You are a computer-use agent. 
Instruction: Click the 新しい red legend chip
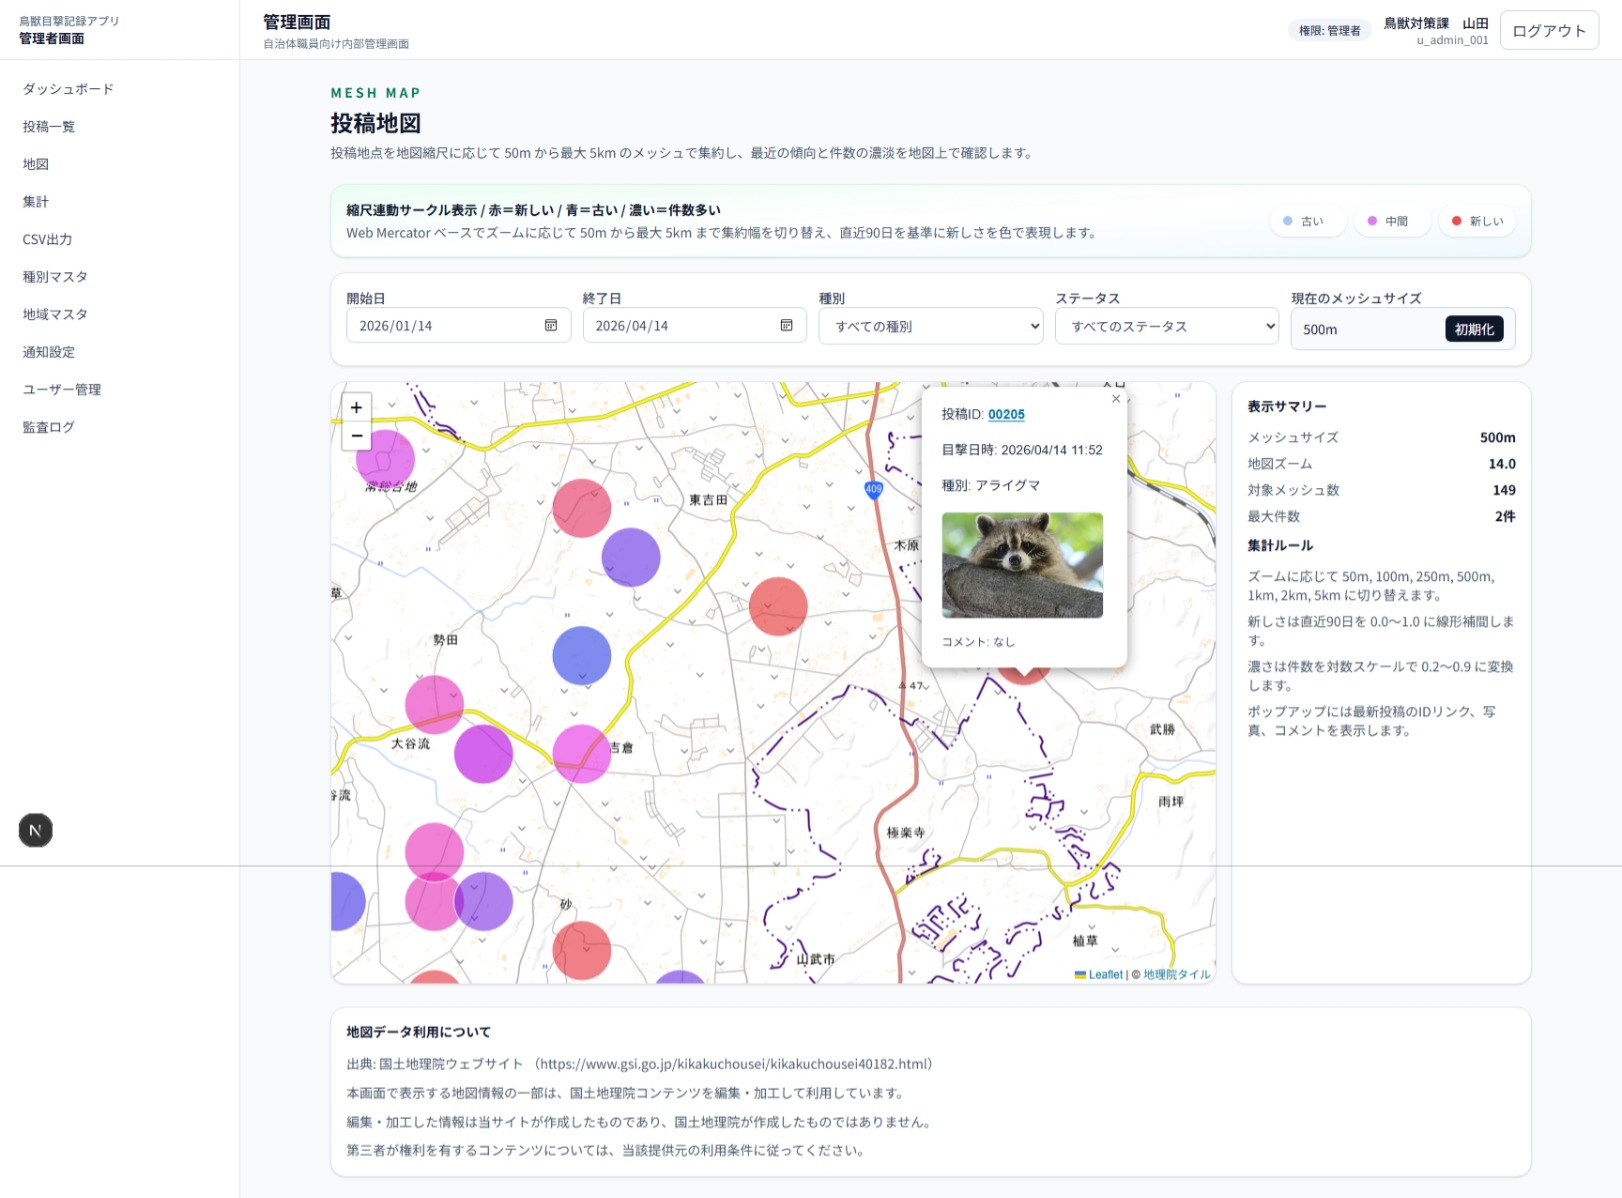click(x=1477, y=221)
